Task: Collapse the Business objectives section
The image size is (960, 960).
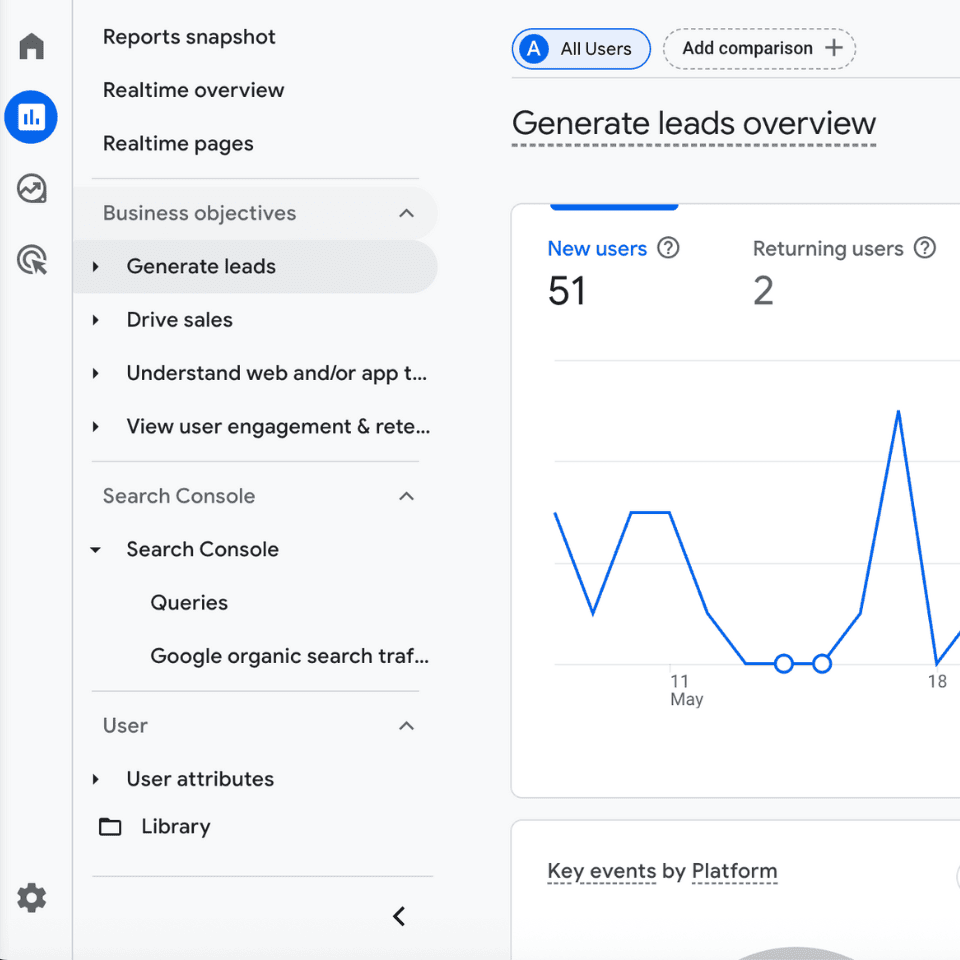Action: [406, 213]
